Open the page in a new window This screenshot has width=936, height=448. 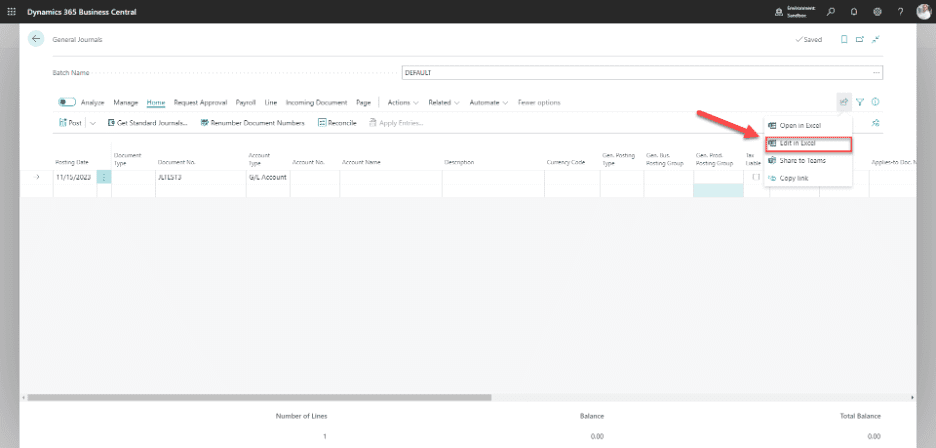click(x=859, y=39)
